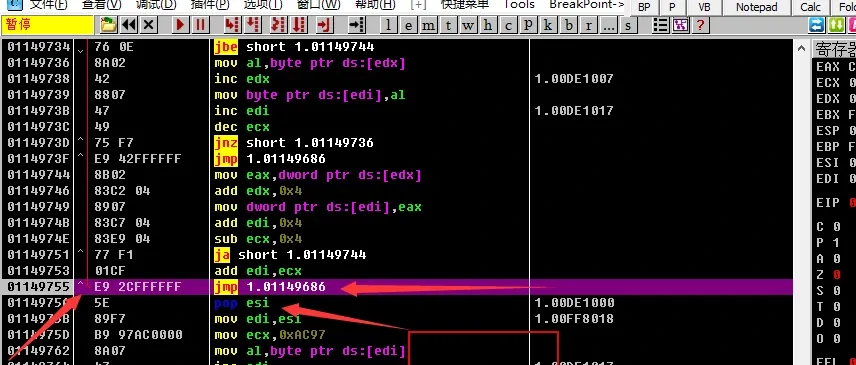Click the appearance options grid icon
This screenshot has width=856, height=365.
pyautogui.click(x=680, y=25)
